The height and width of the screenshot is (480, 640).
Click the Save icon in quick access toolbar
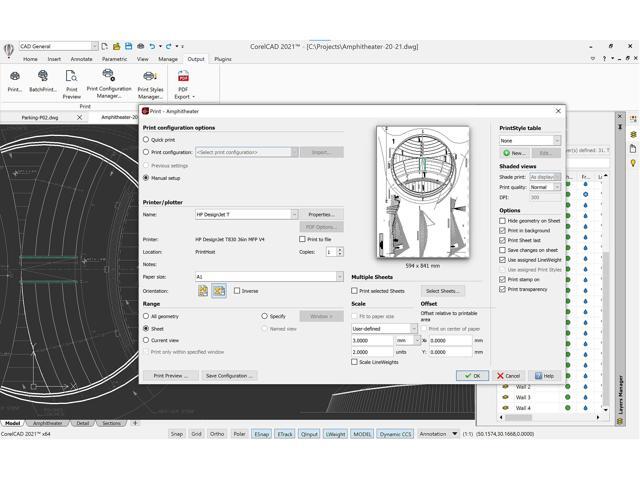pyautogui.click(x=129, y=46)
